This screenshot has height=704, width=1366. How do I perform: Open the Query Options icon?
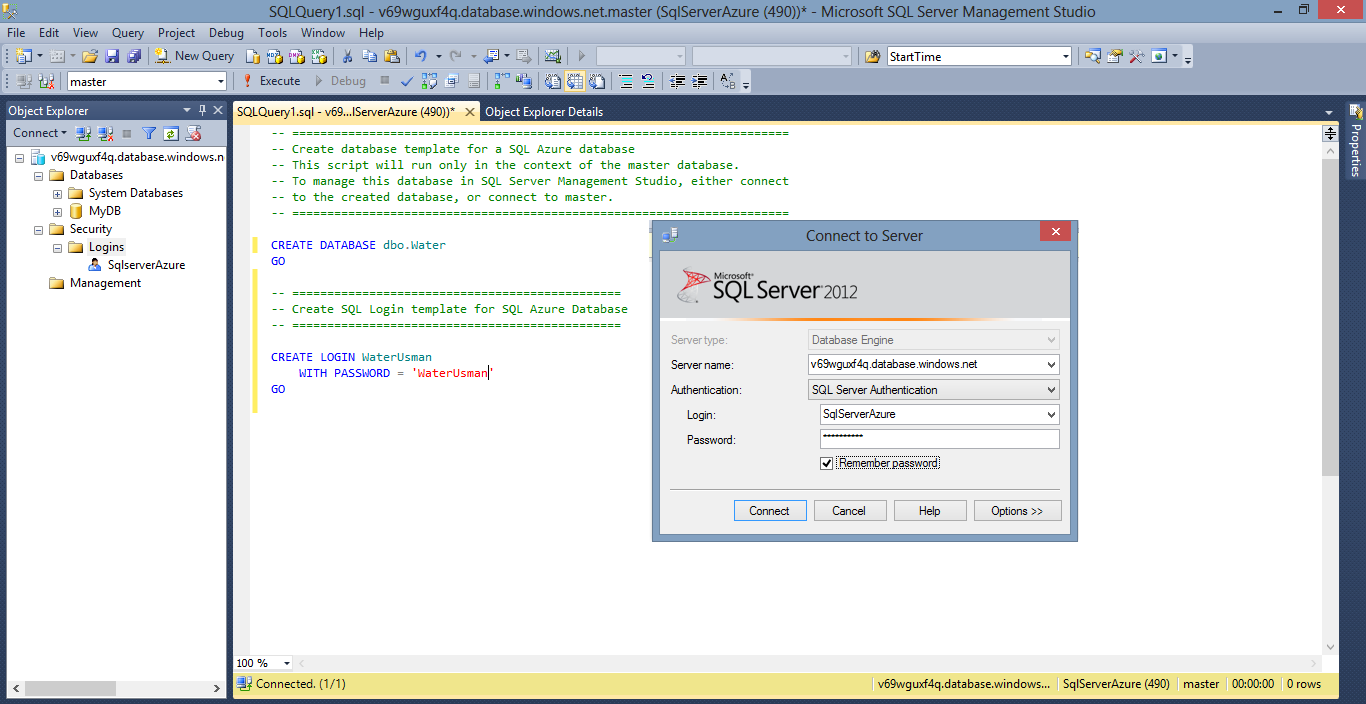tap(451, 81)
